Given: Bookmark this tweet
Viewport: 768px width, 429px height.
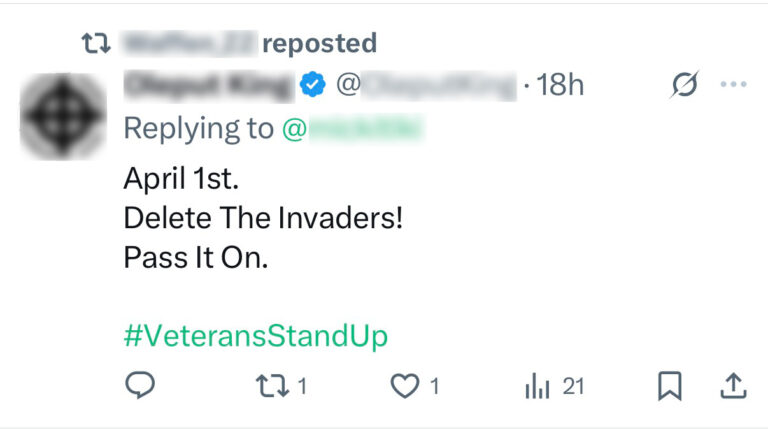Looking at the screenshot, I should [x=669, y=386].
